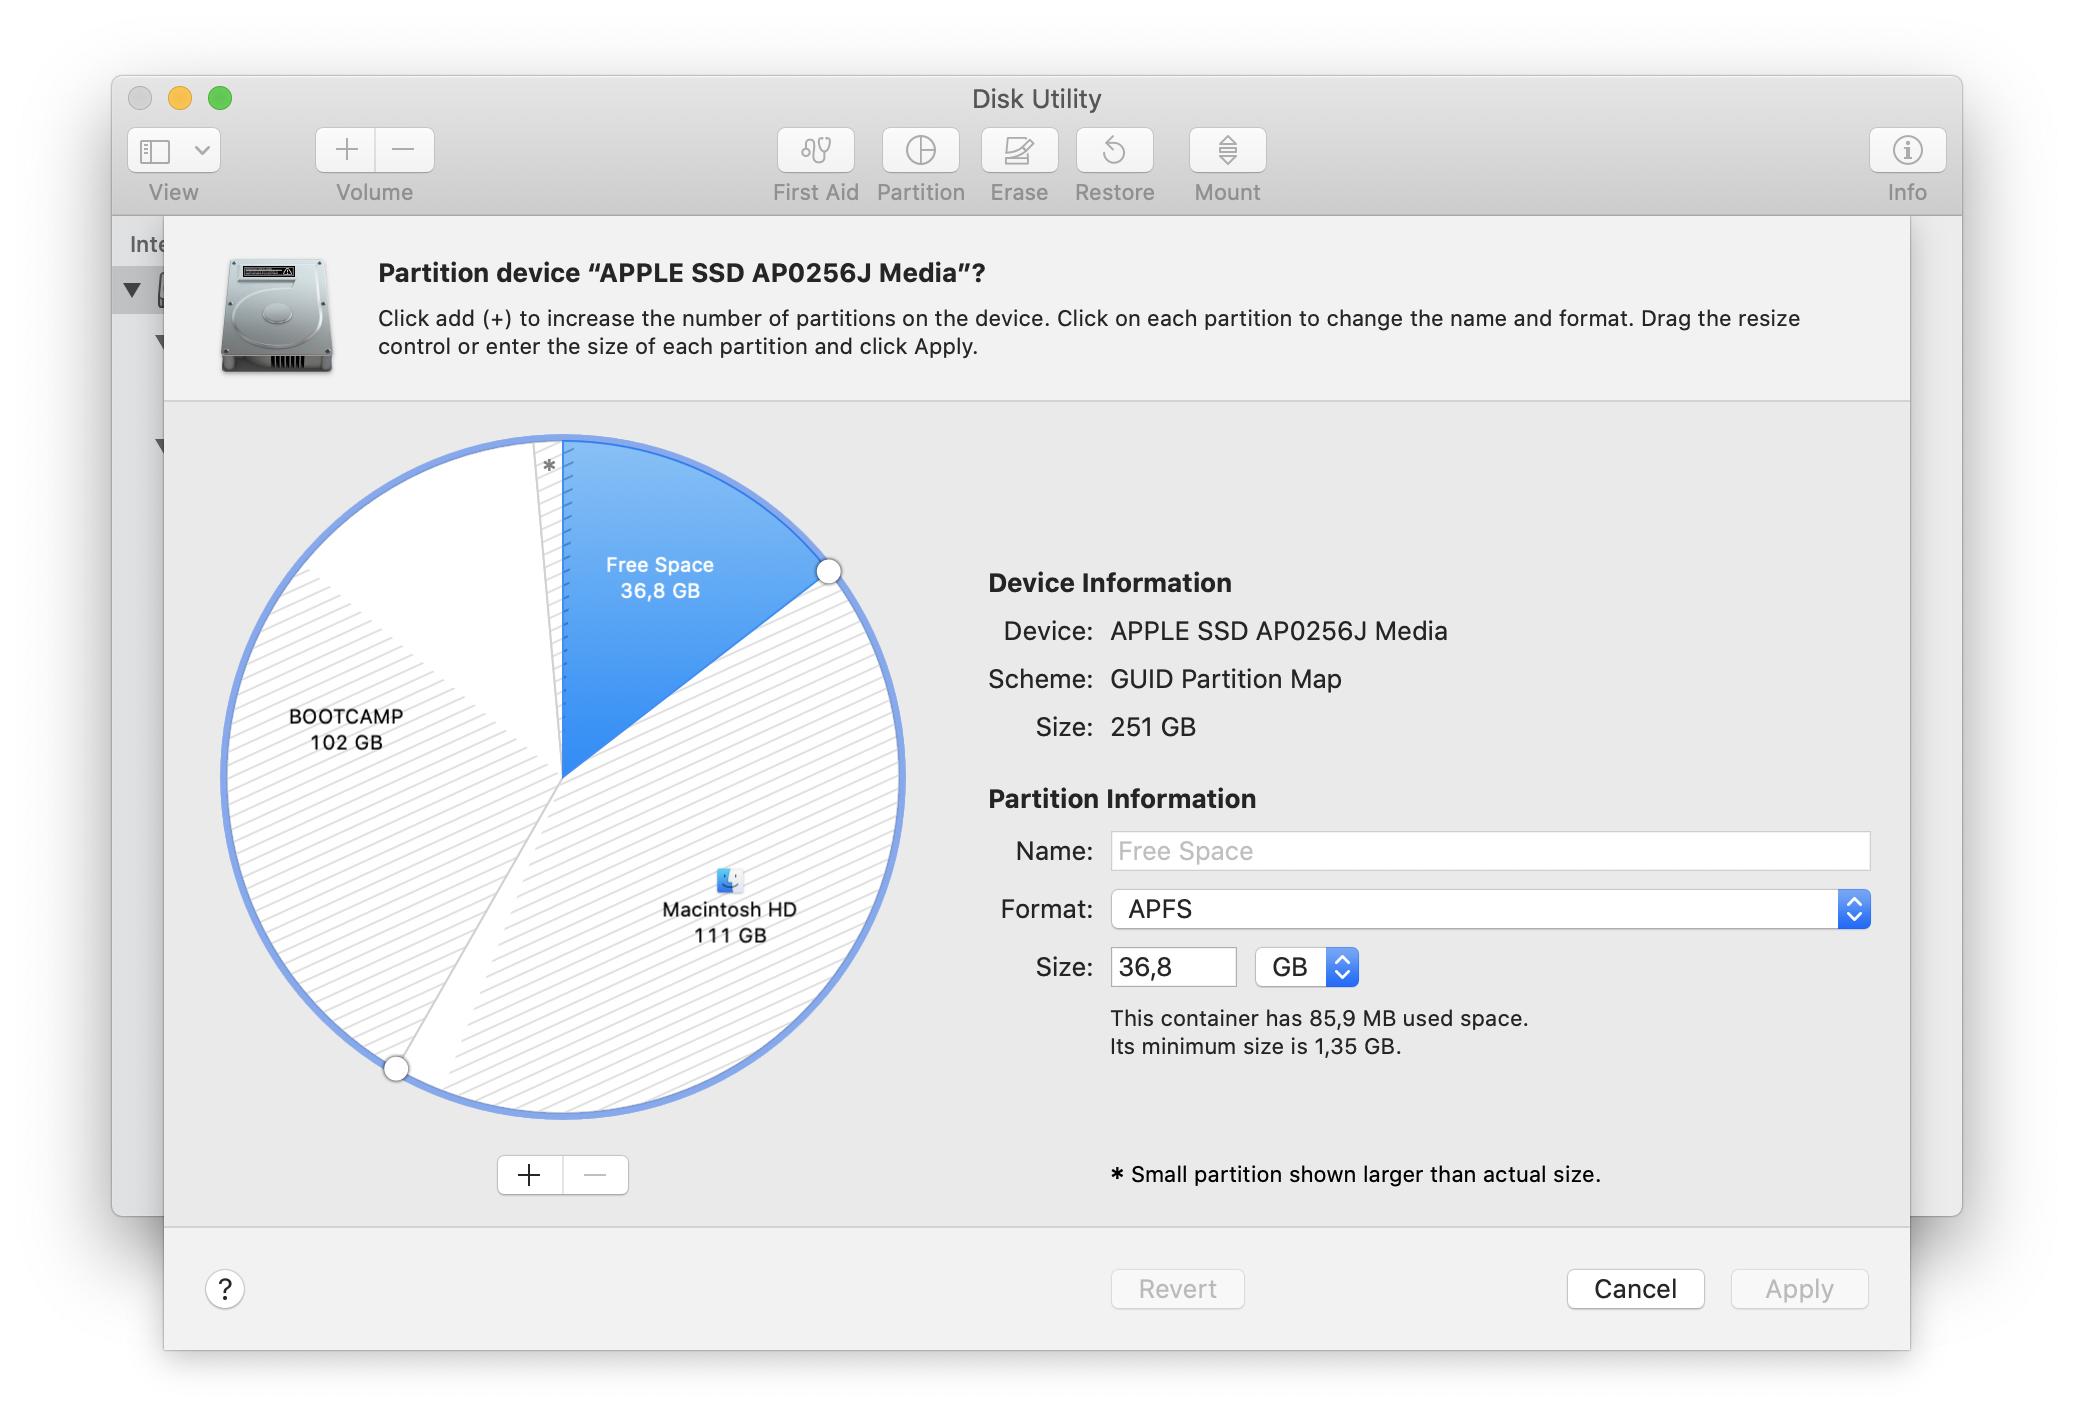Click the 'GUID Partition Map' scheme text
2074x1404 pixels.
(x=1225, y=679)
